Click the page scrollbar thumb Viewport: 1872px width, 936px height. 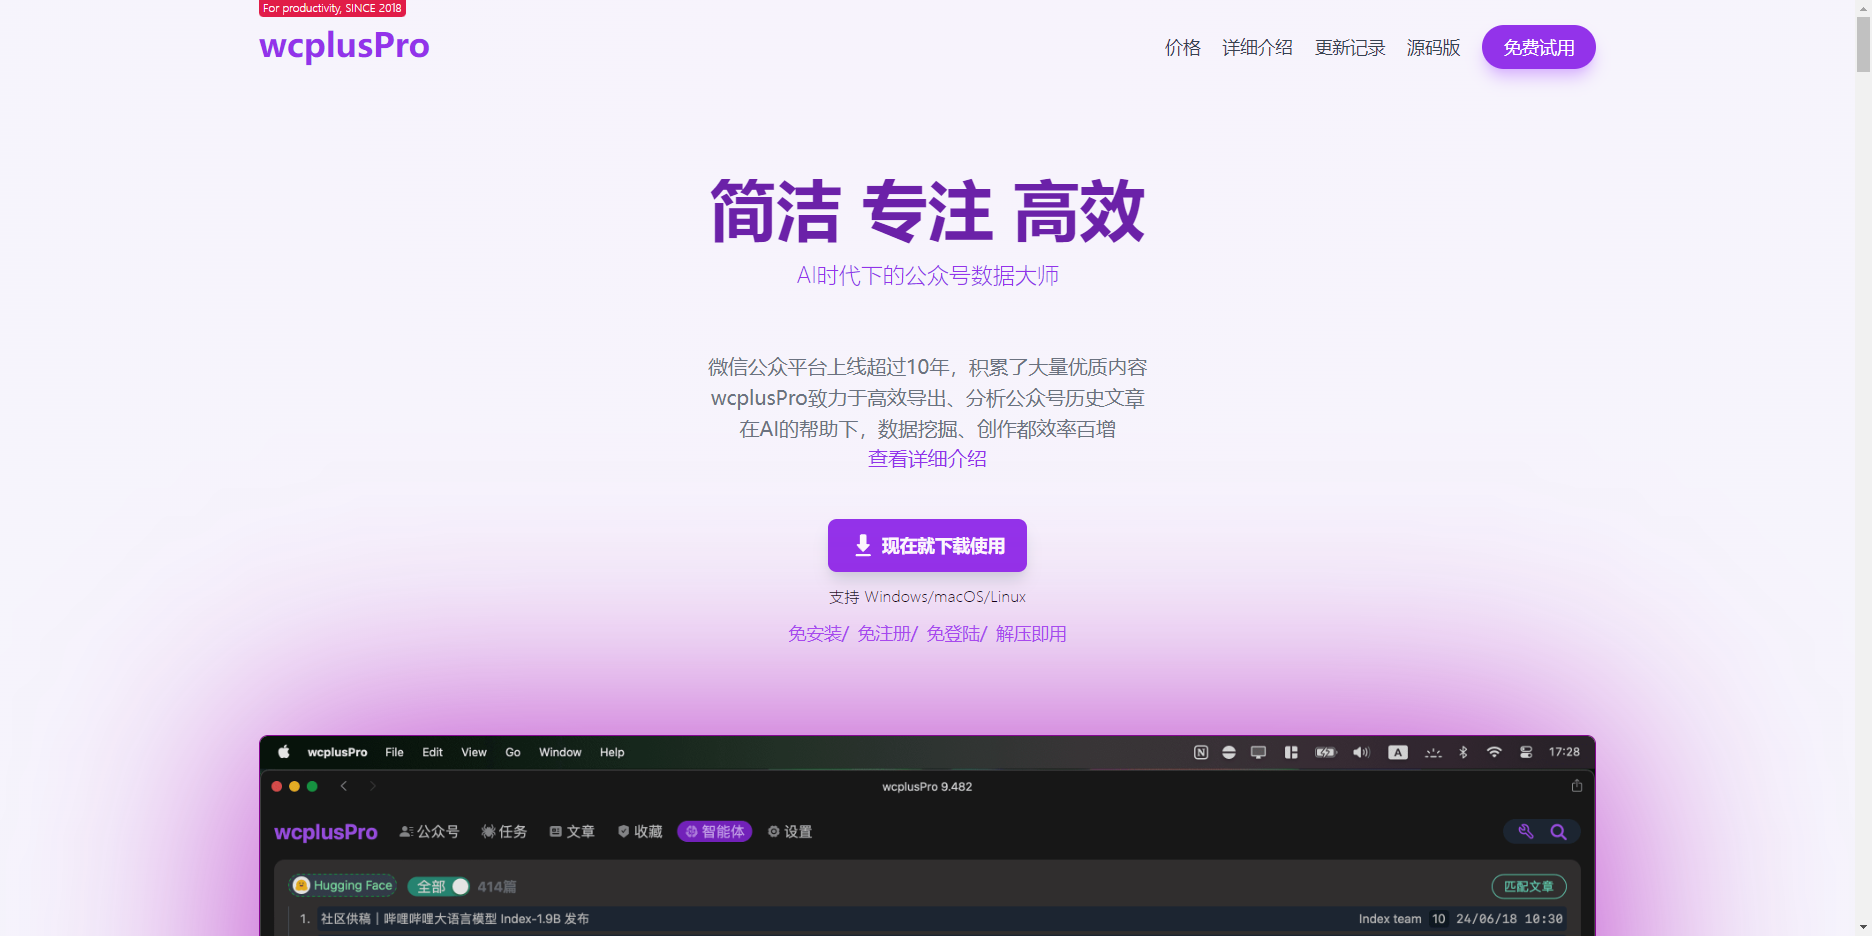[x=1863, y=43]
